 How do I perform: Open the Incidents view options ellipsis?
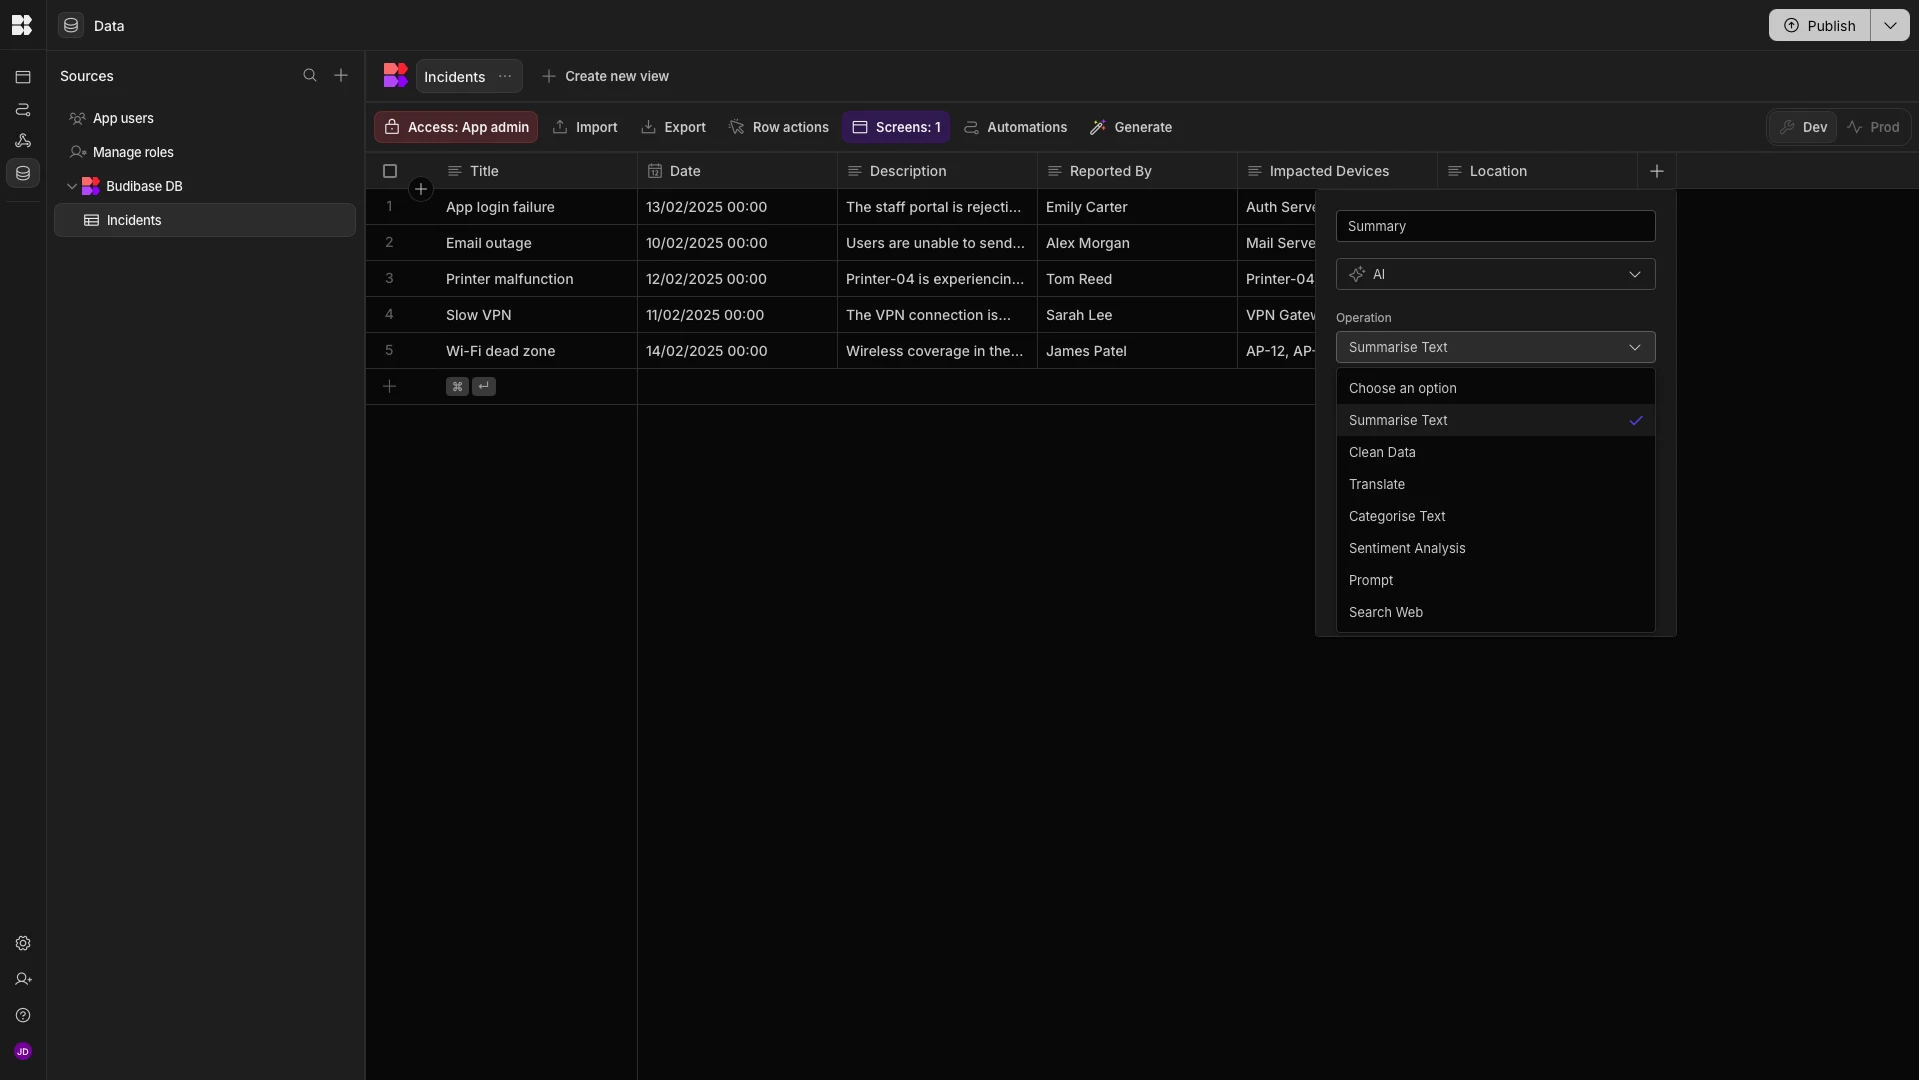pyautogui.click(x=505, y=77)
